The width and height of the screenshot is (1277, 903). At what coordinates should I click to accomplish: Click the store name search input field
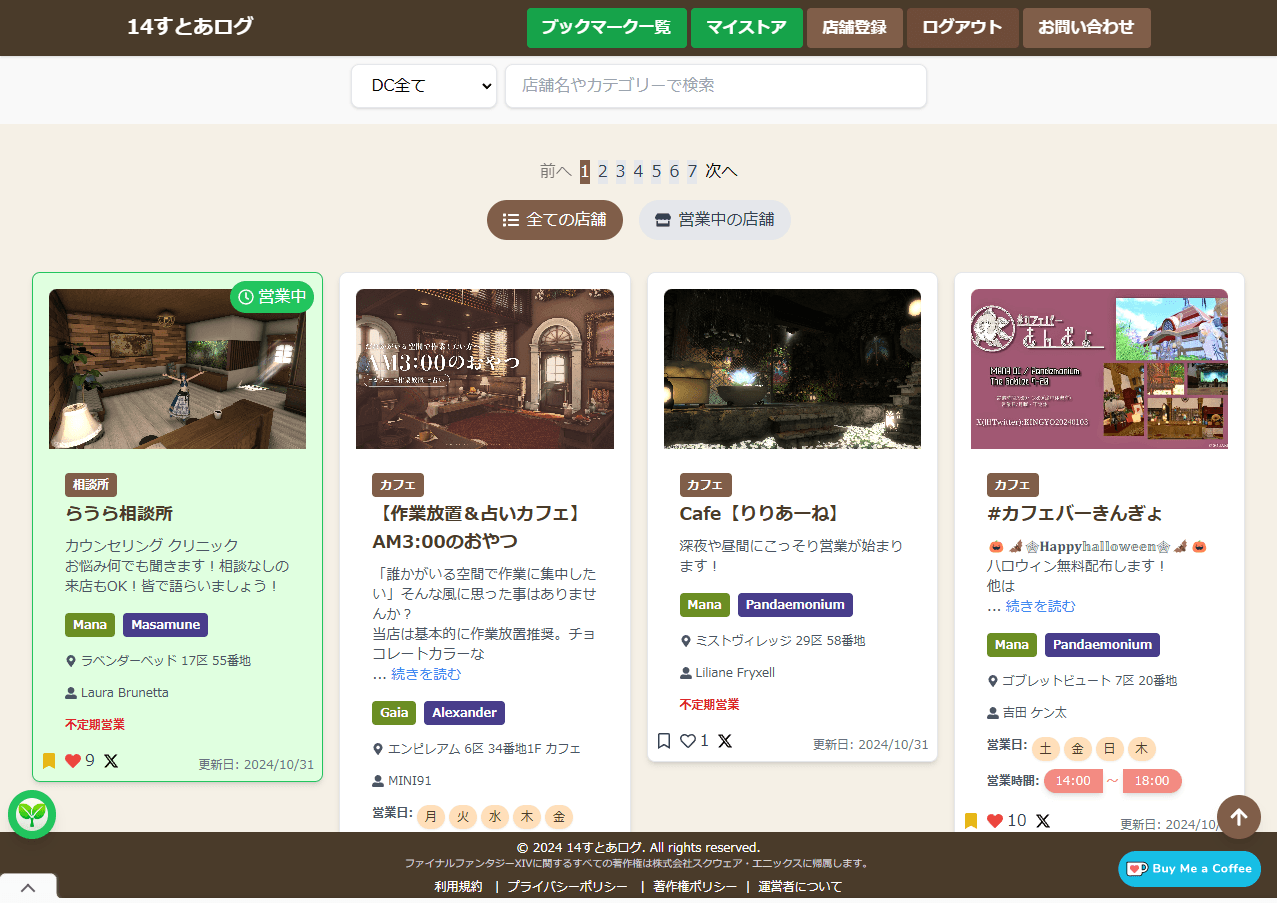coord(715,86)
